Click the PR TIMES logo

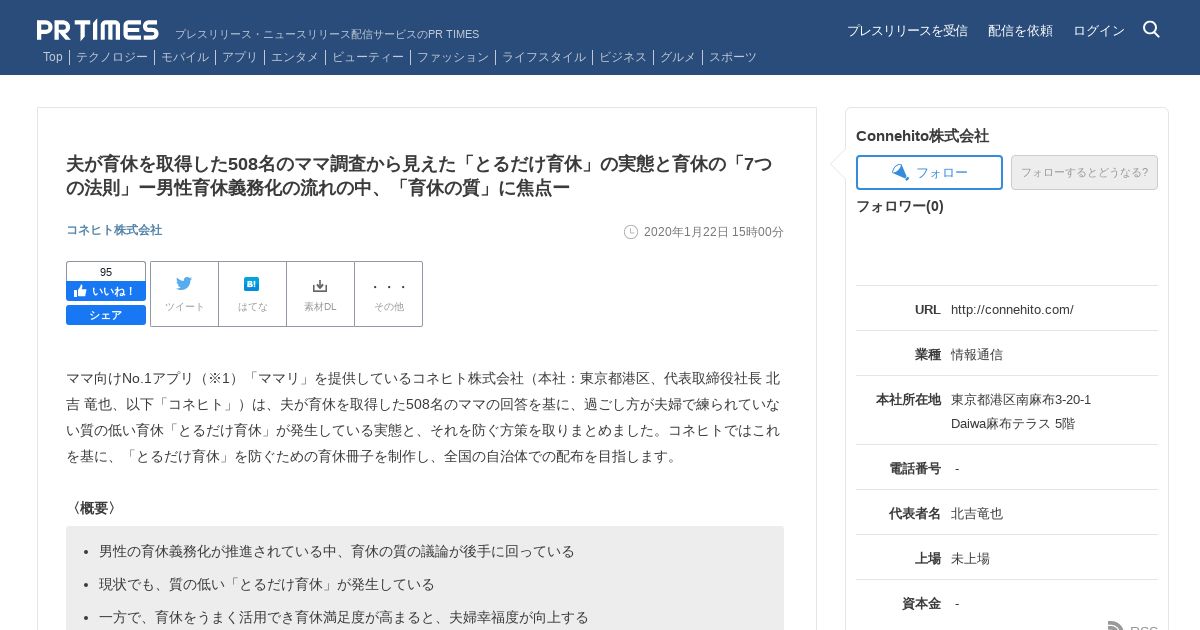98,30
